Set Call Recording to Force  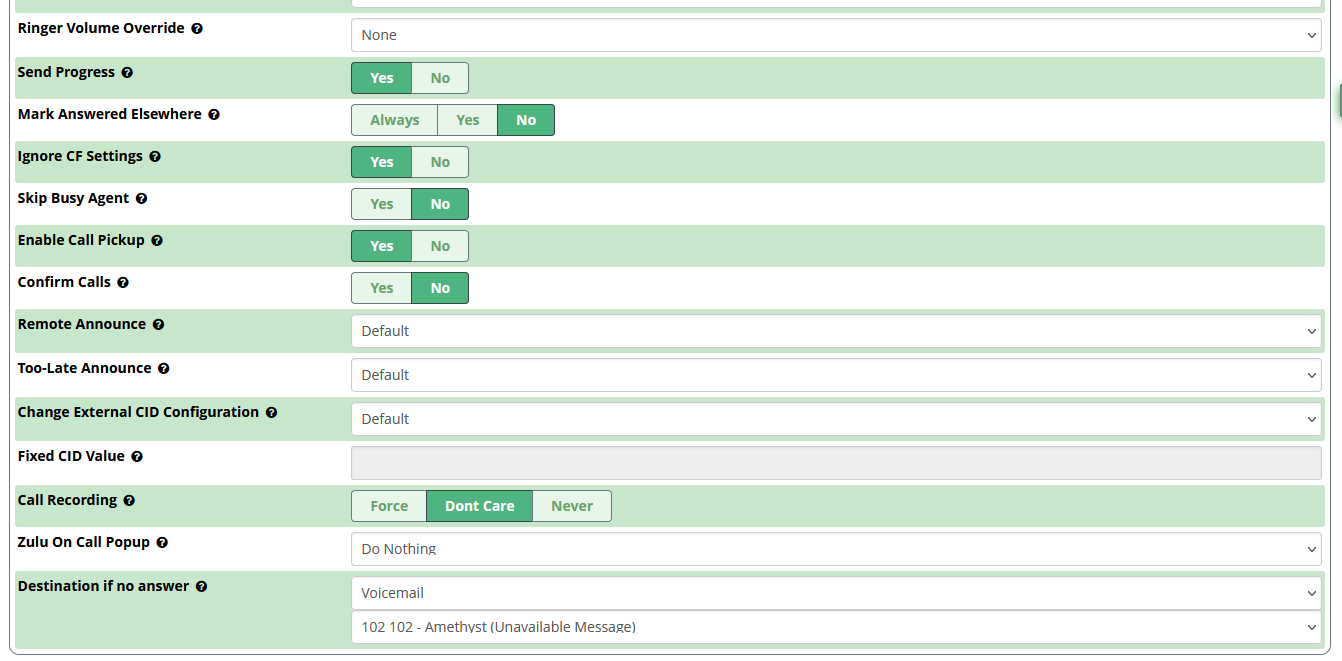click(x=389, y=506)
